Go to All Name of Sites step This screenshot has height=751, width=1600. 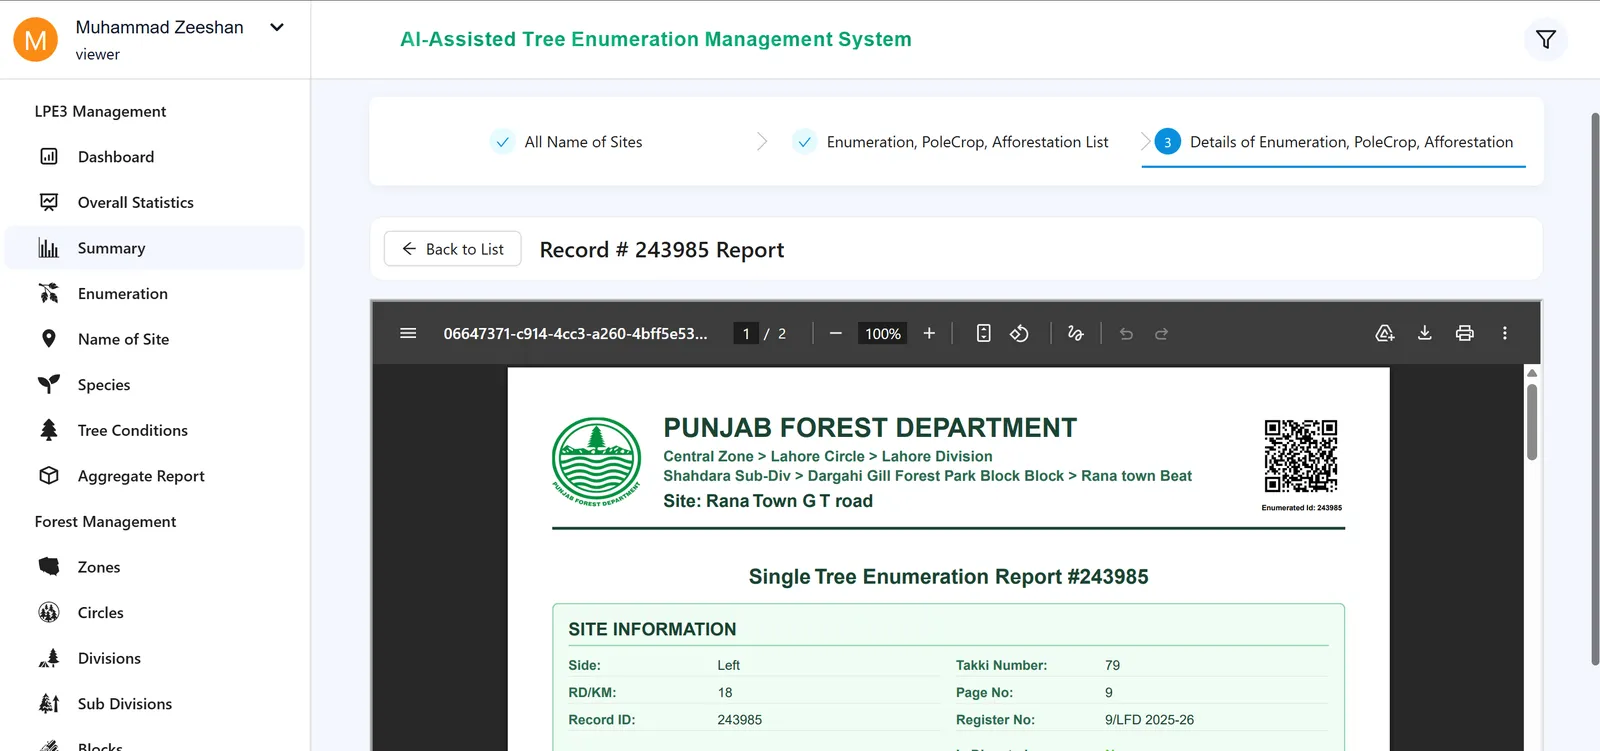point(567,142)
